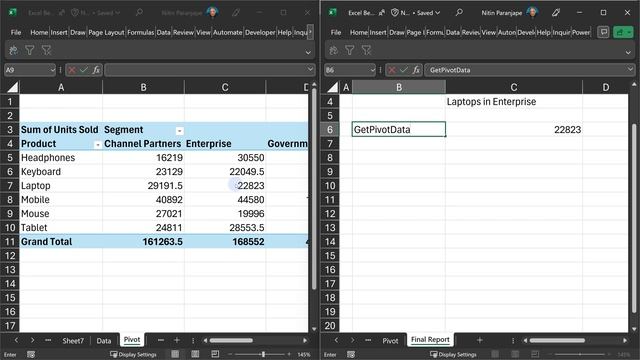Switch to Sheet7 tab in left window
Image resolution: width=640 pixels, height=360 pixels.
pos(73,340)
